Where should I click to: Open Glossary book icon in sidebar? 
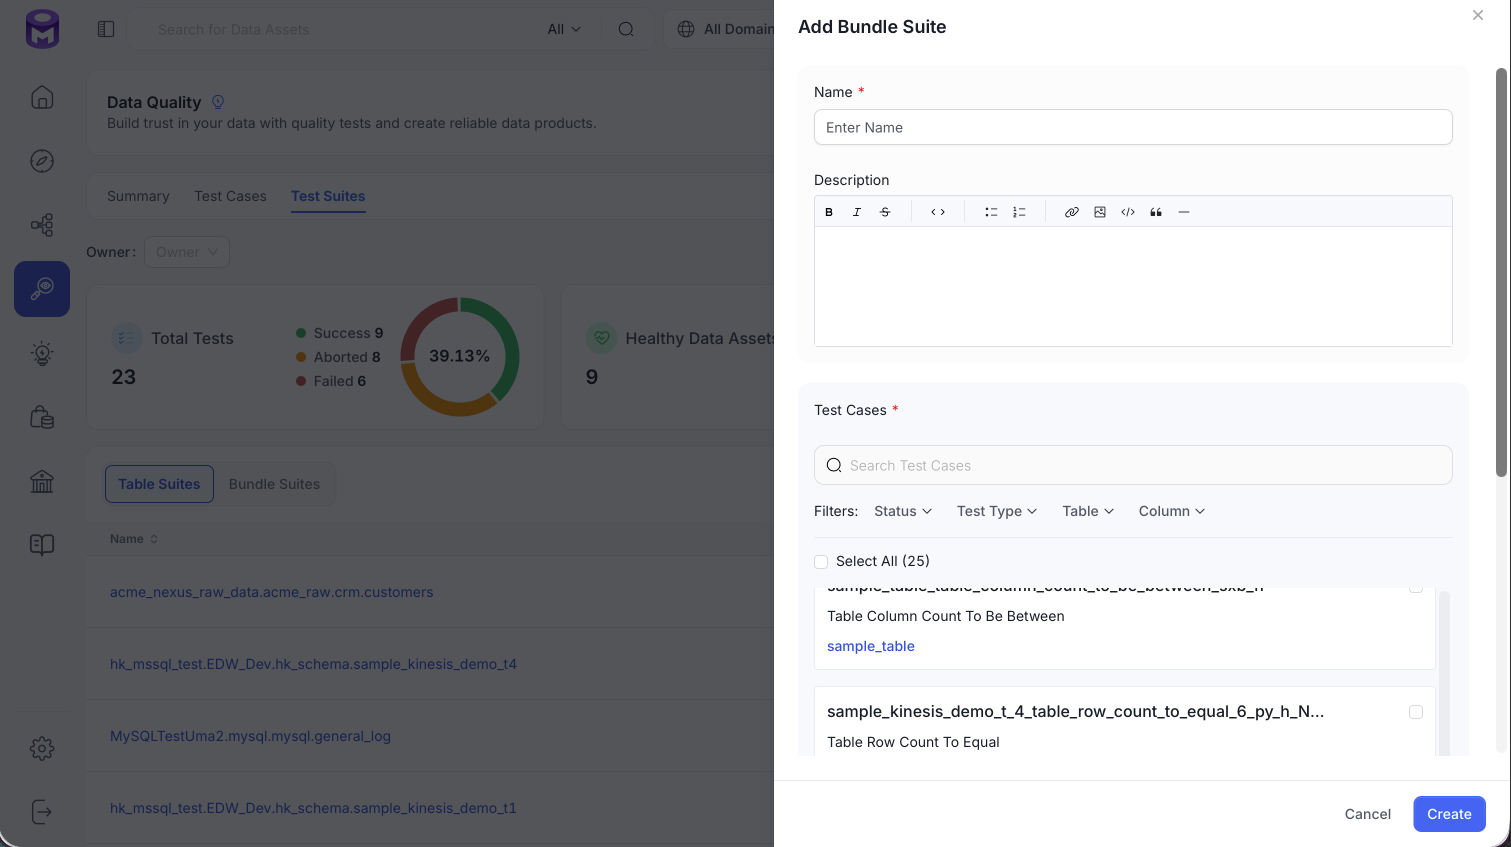[x=42, y=545]
